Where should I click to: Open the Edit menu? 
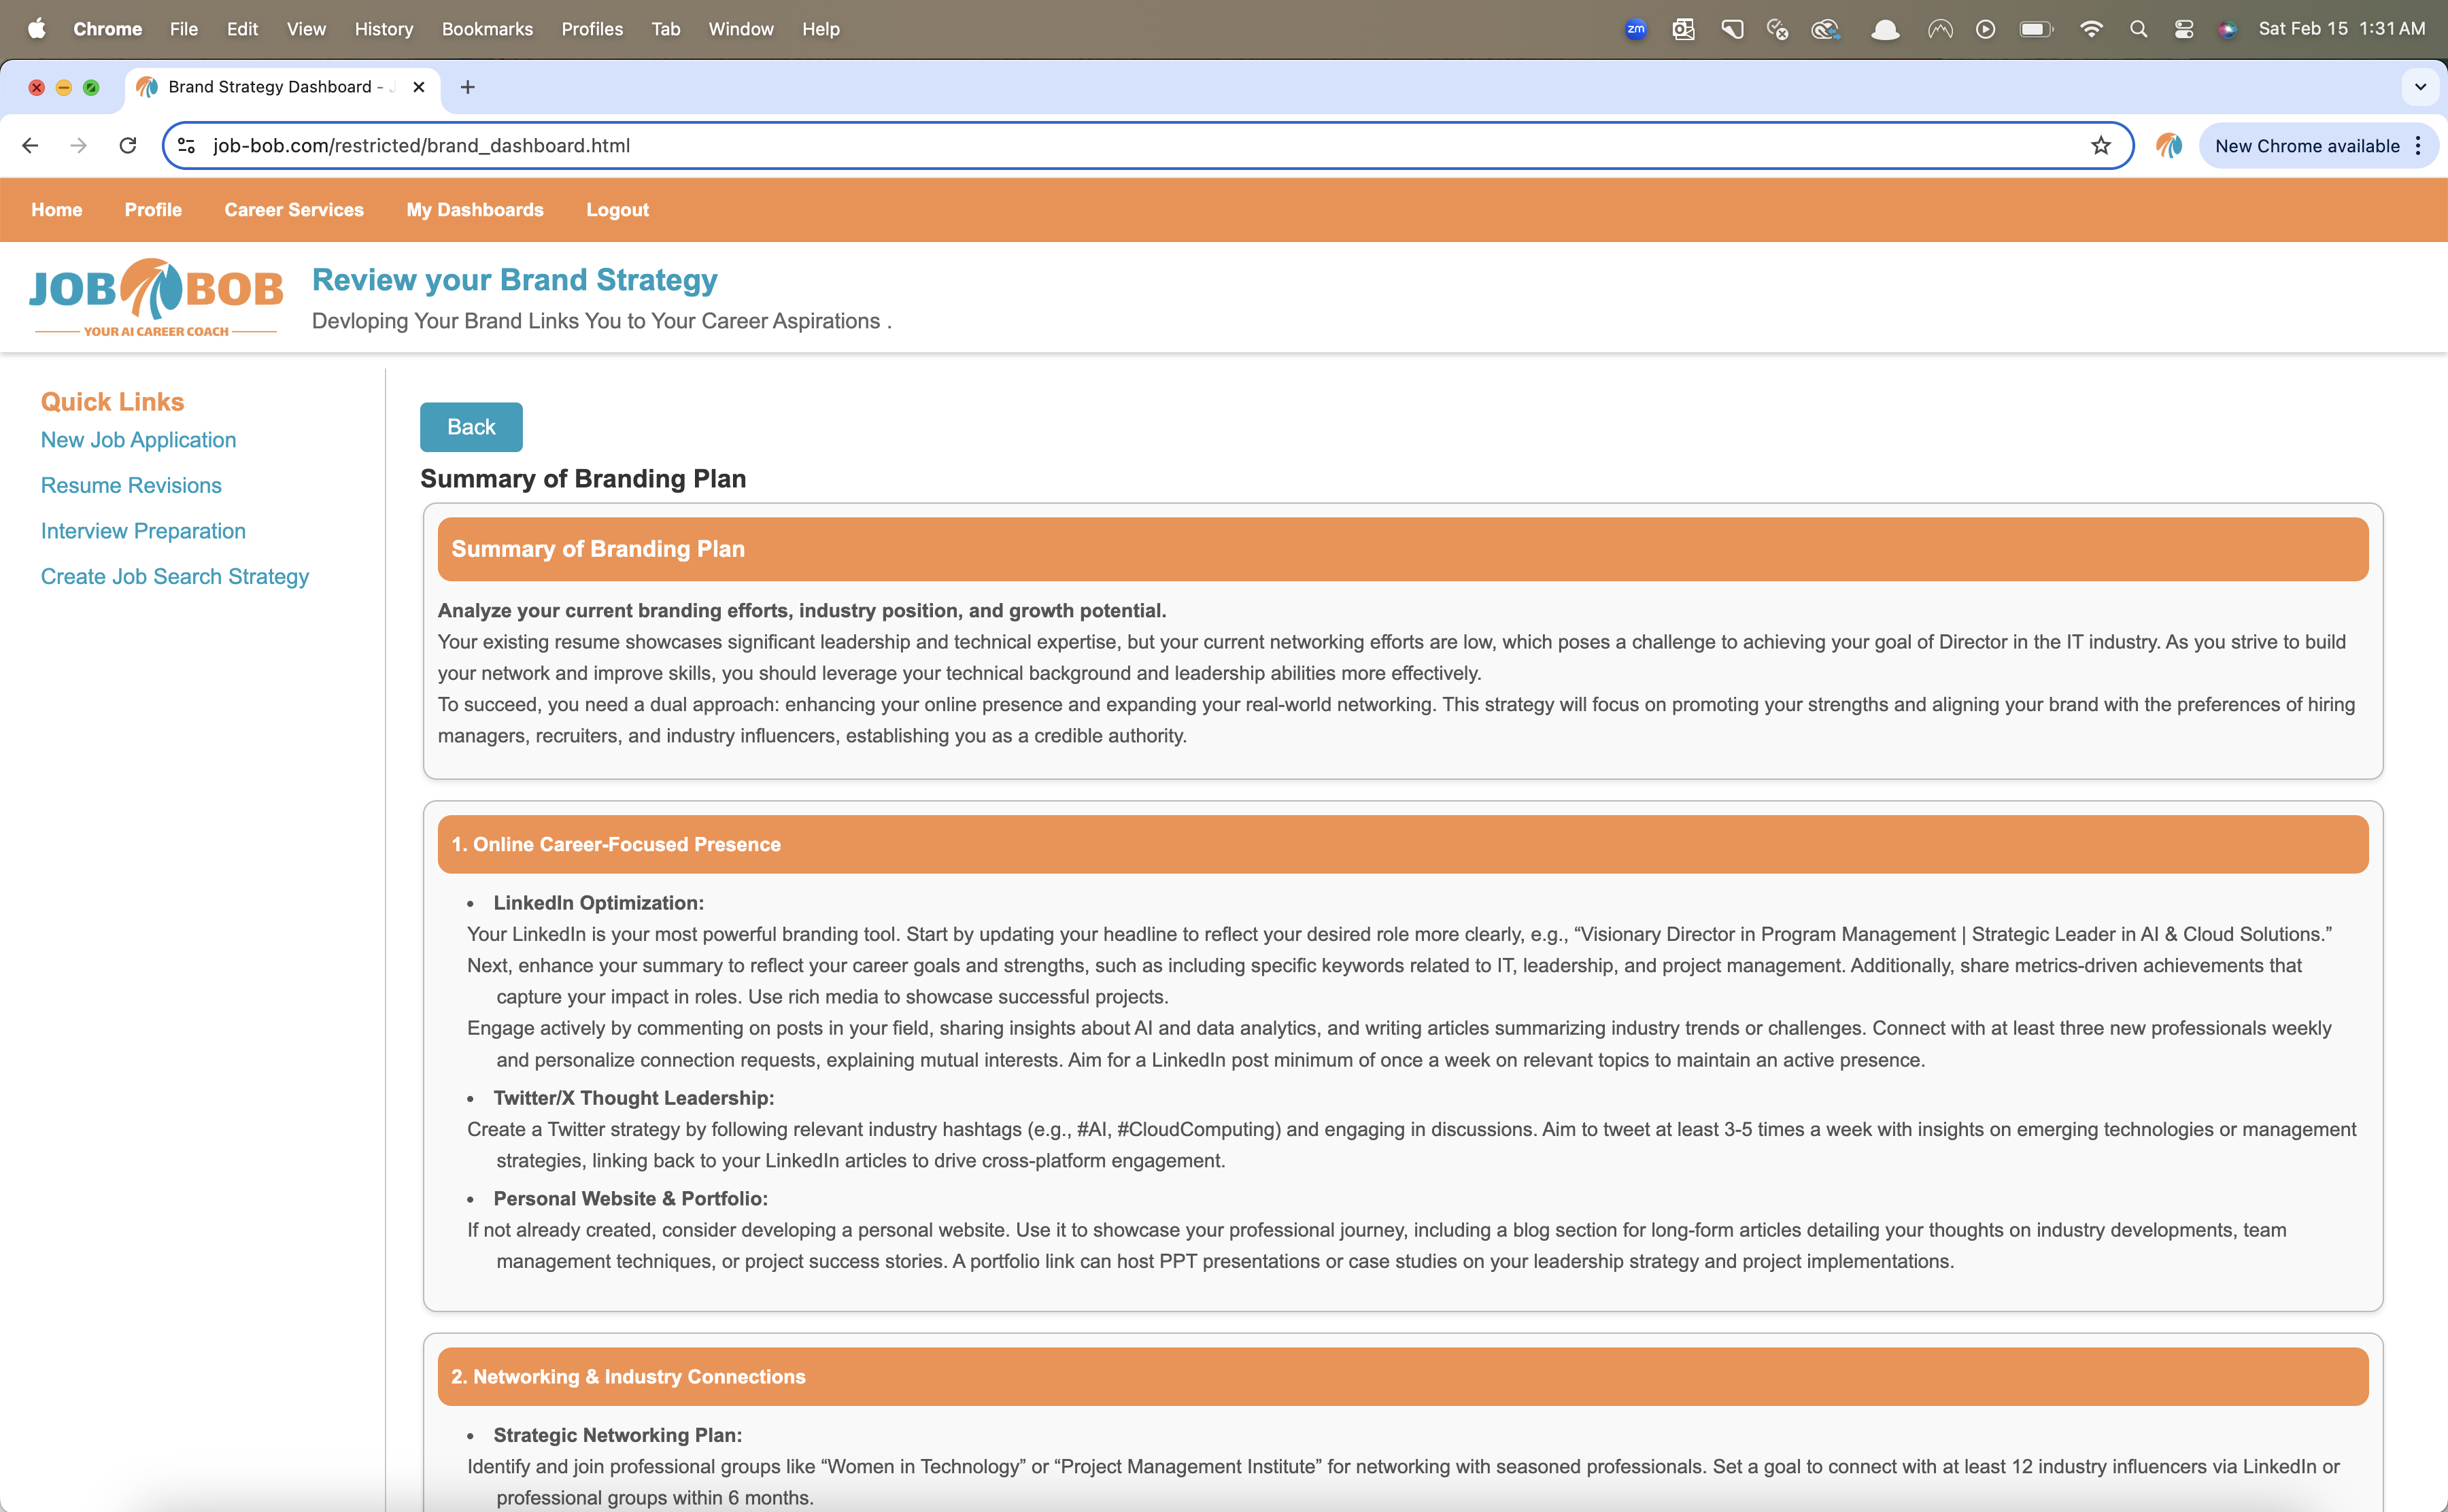(242, 29)
